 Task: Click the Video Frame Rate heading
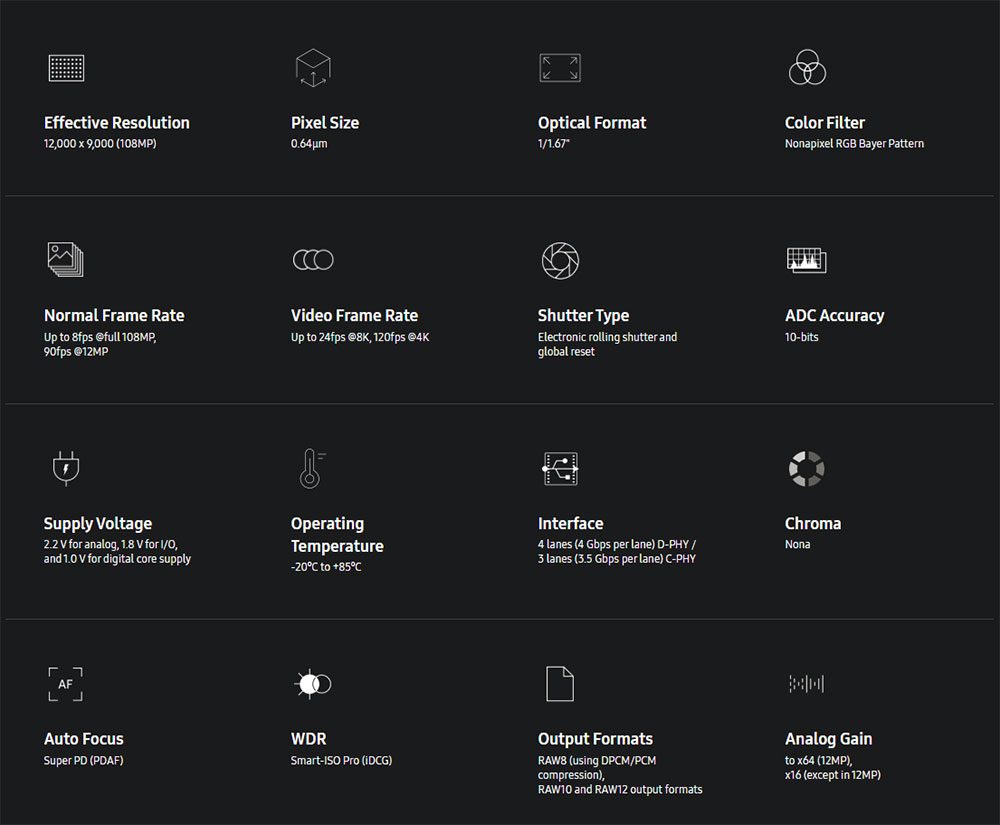tap(354, 316)
